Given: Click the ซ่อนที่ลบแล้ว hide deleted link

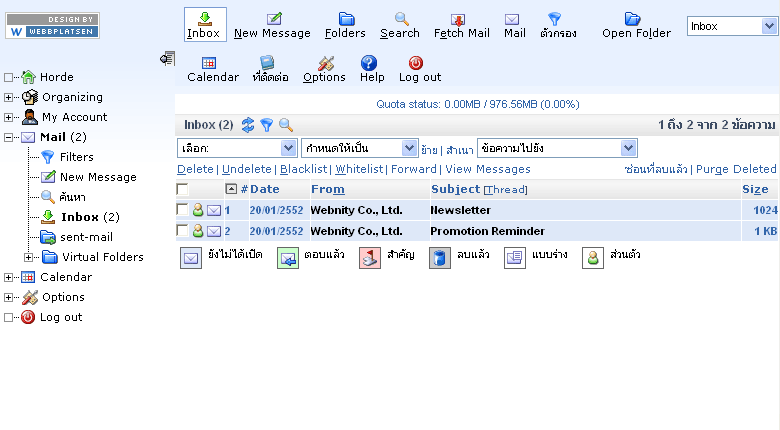Looking at the screenshot, I should point(656,169).
